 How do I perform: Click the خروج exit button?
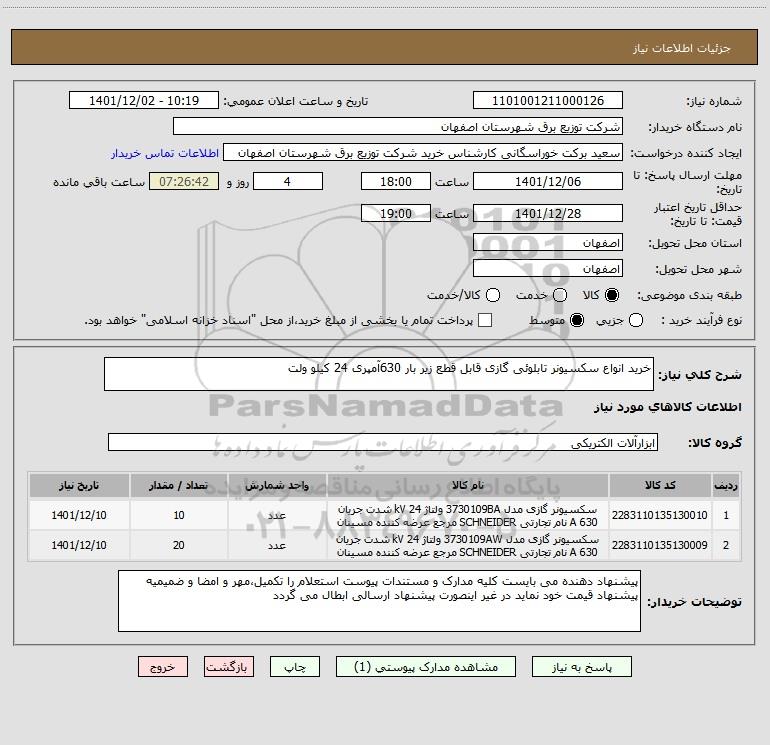point(163,667)
